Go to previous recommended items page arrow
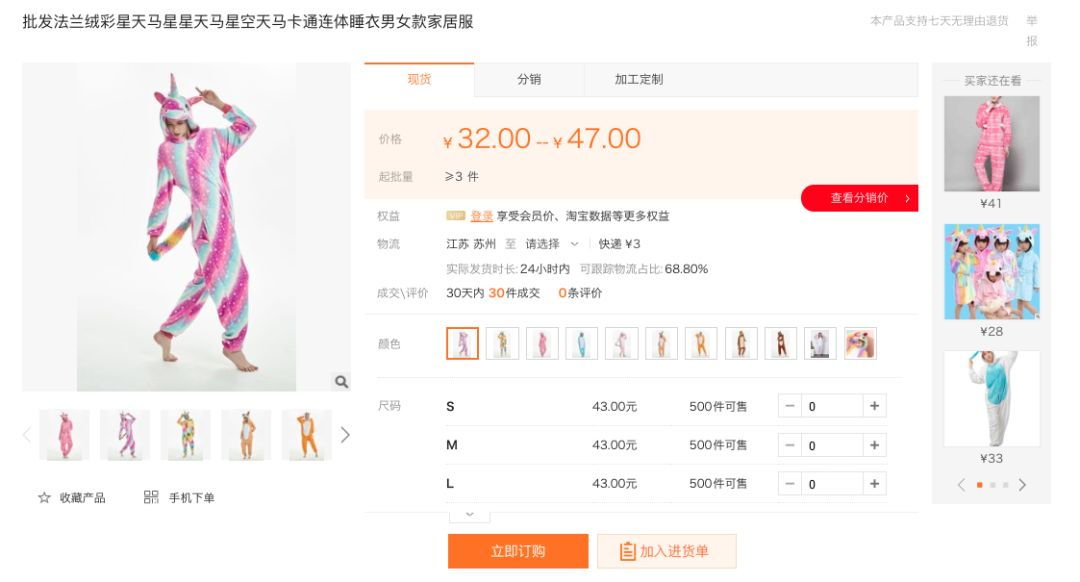 click(x=961, y=485)
